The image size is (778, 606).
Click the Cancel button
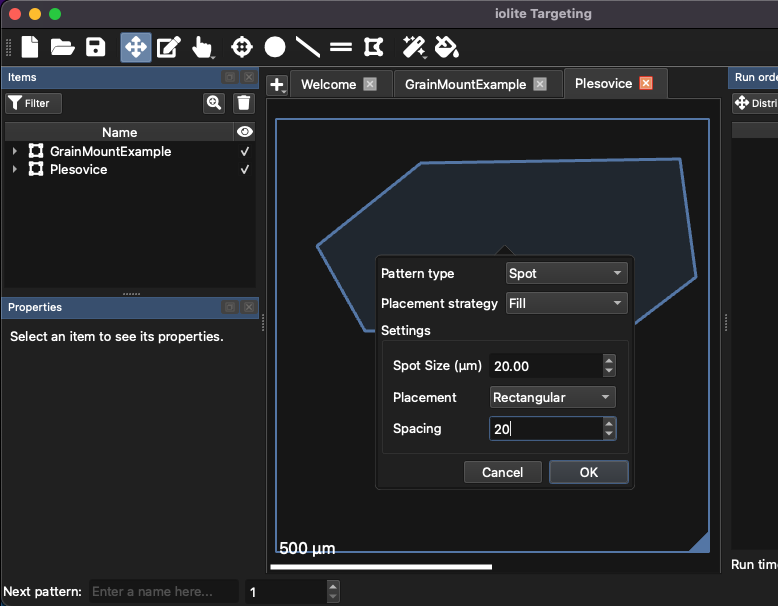(503, 472)
